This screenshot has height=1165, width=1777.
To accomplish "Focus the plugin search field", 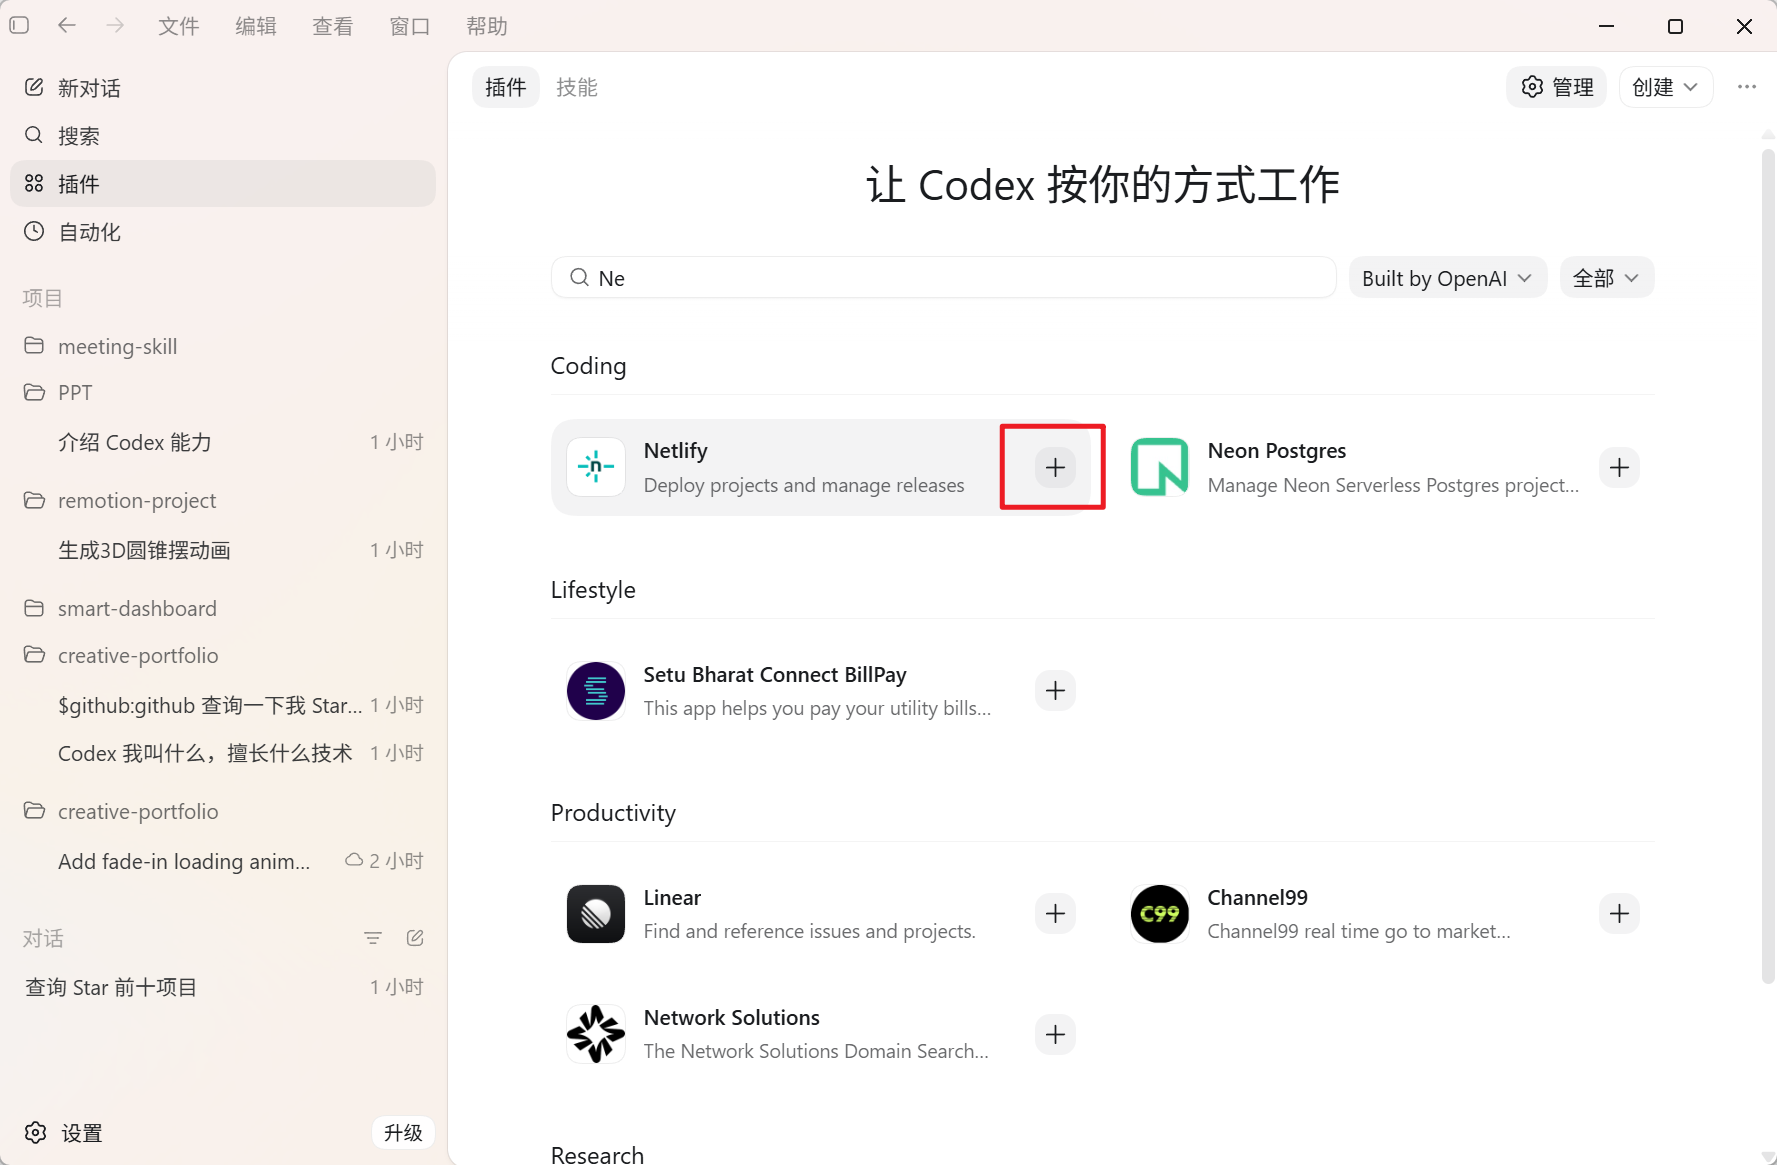I will click(944, 278).
